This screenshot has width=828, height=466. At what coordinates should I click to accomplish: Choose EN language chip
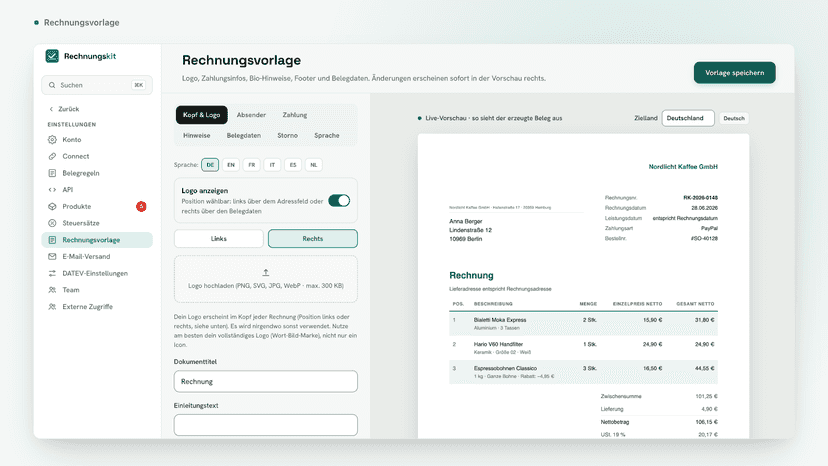click(x=231, y=165)
